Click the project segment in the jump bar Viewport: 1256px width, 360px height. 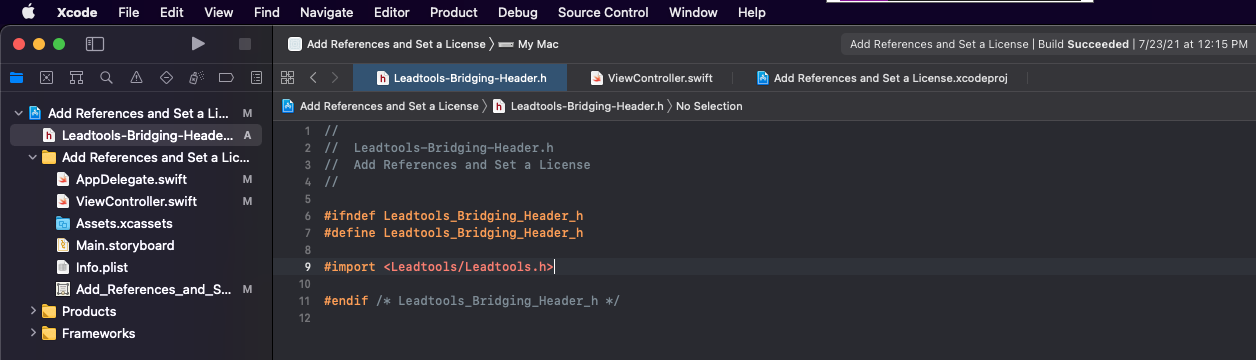(380, 106)
